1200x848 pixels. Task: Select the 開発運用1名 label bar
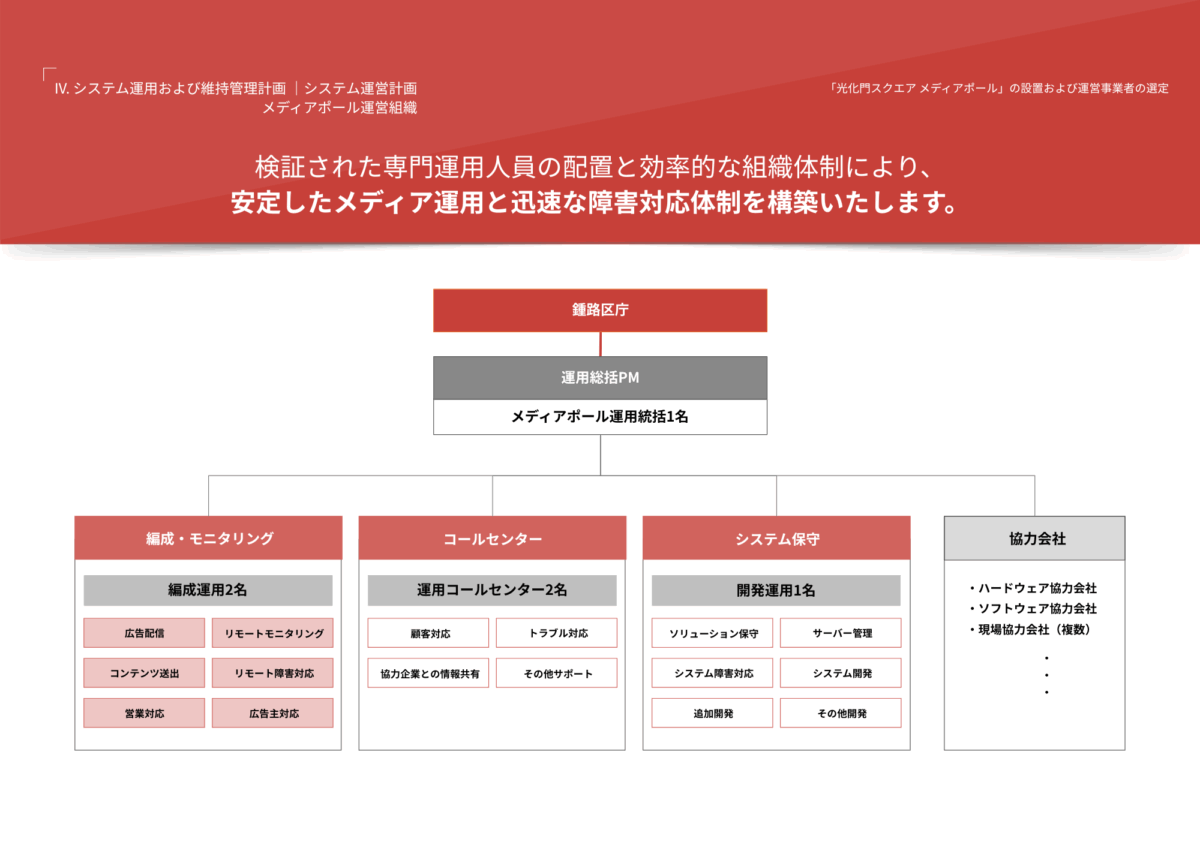click(776, 590)
